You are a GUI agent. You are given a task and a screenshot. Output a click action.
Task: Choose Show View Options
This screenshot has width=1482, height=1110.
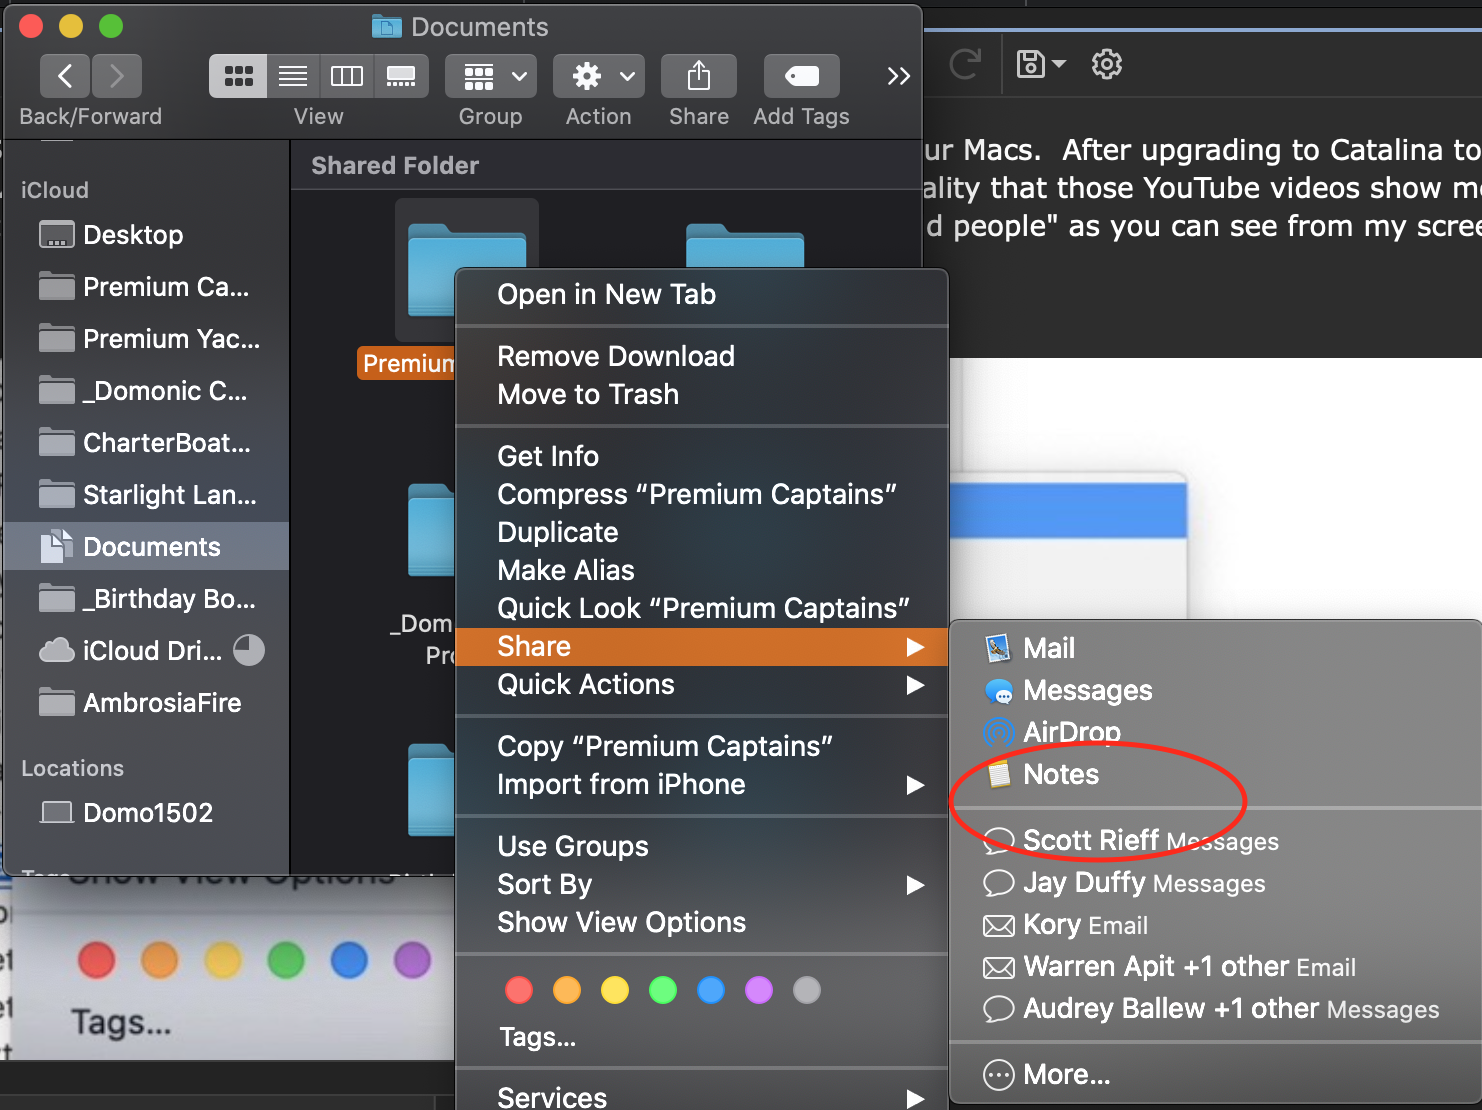point(701,923)
